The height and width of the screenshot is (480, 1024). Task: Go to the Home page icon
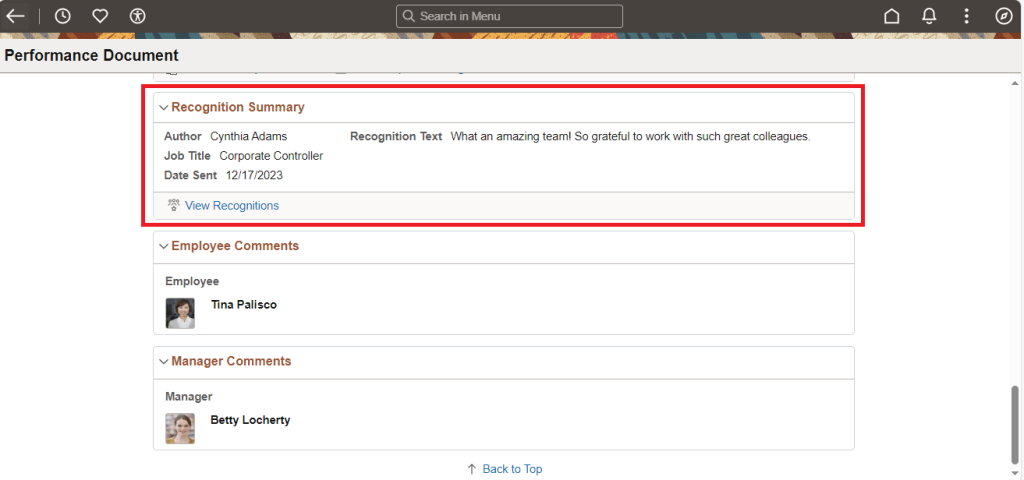pos(891,16)
